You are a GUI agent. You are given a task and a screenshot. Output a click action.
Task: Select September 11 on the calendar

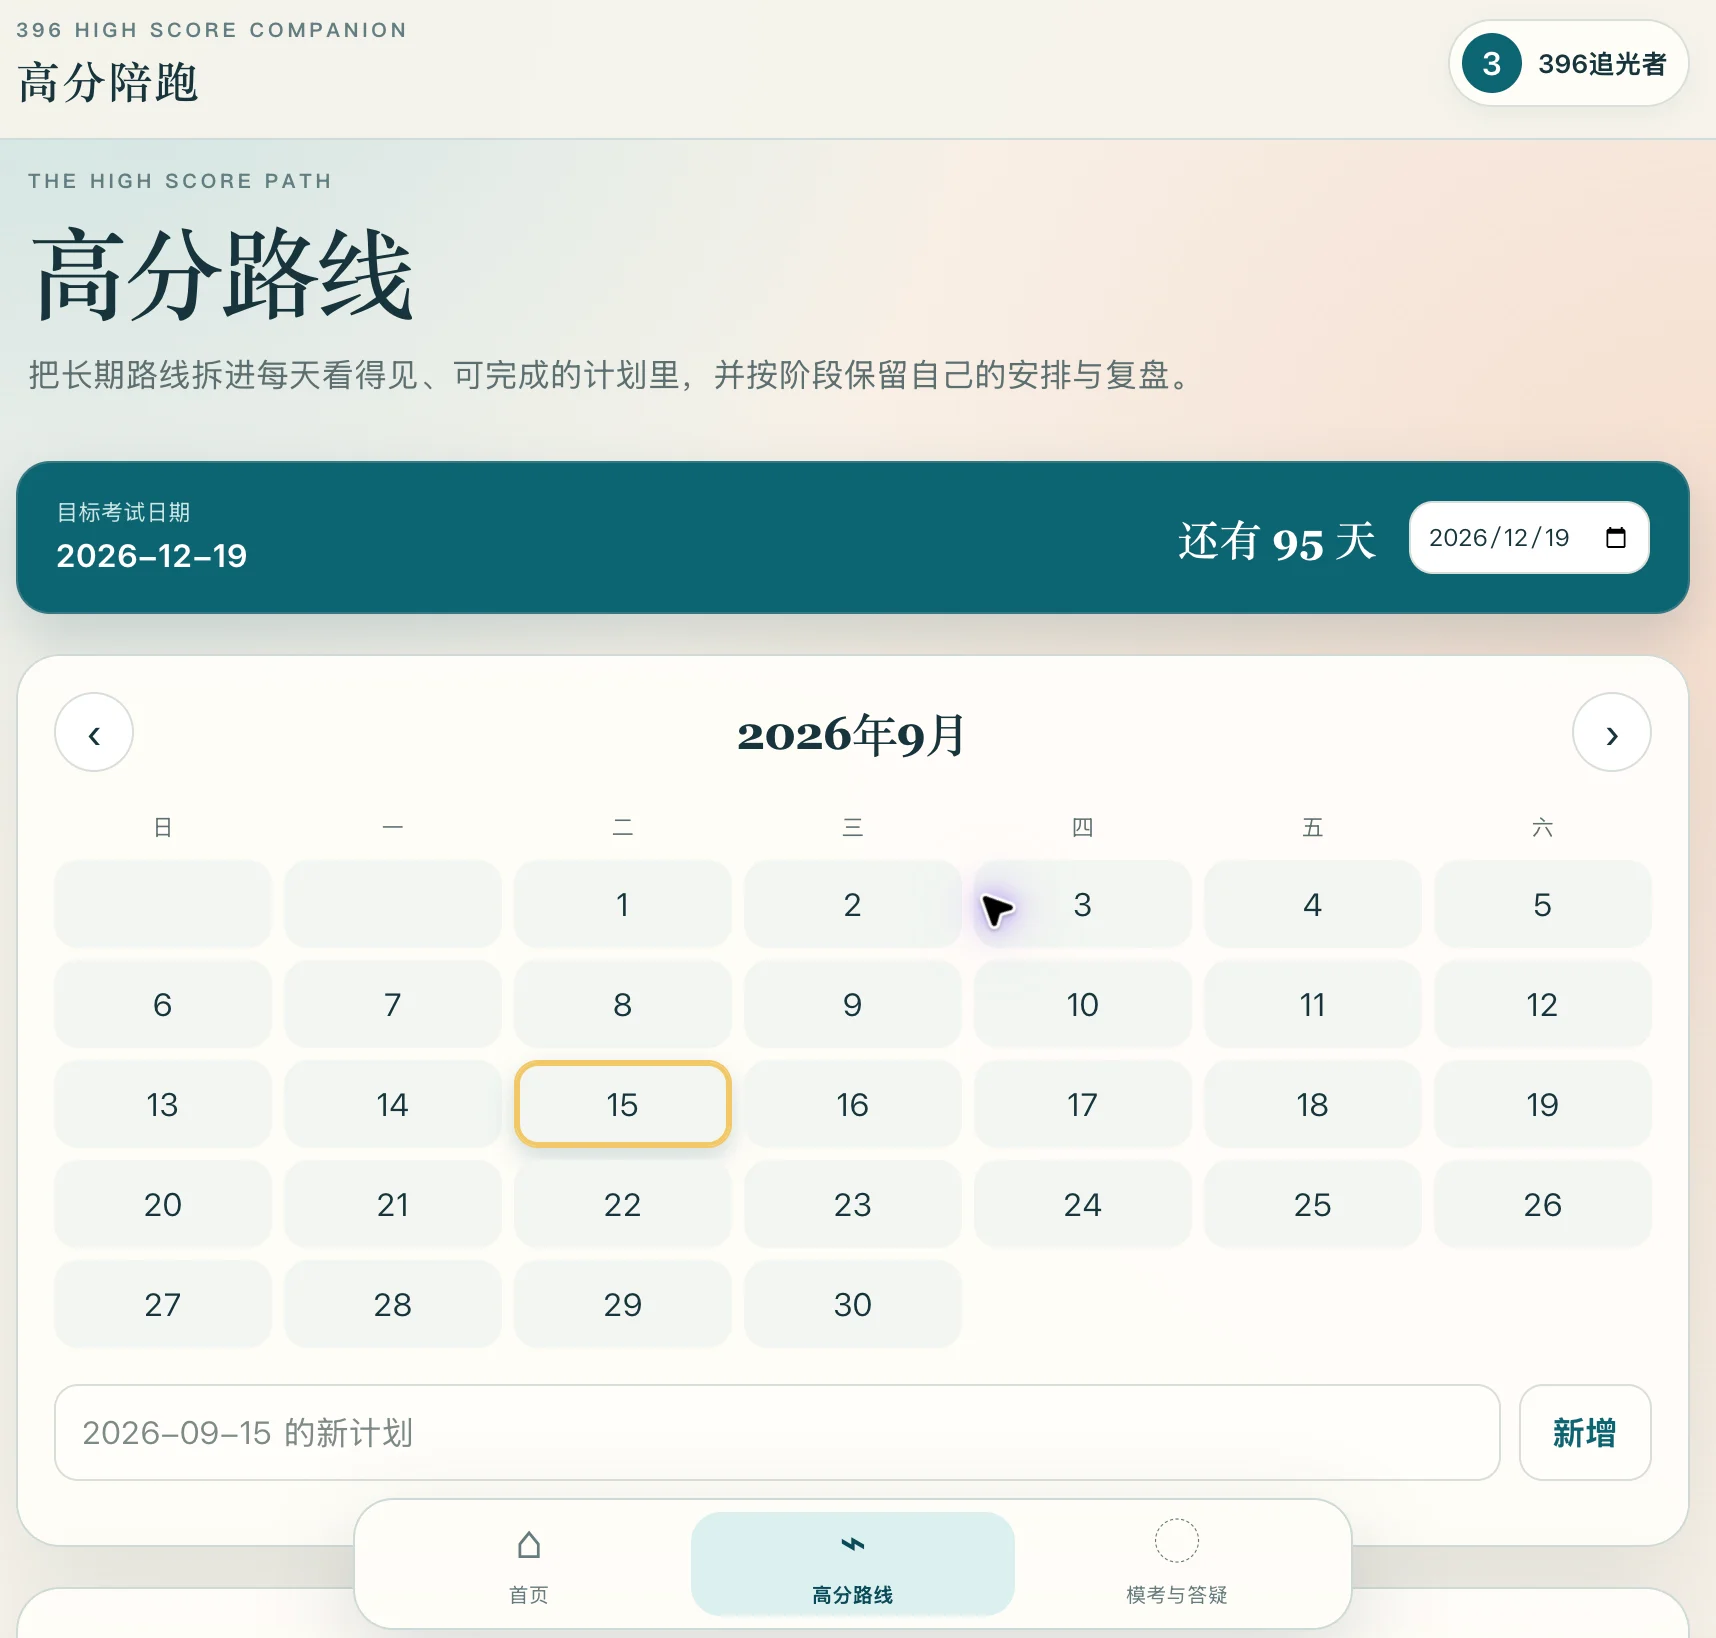(1312, 1004)
